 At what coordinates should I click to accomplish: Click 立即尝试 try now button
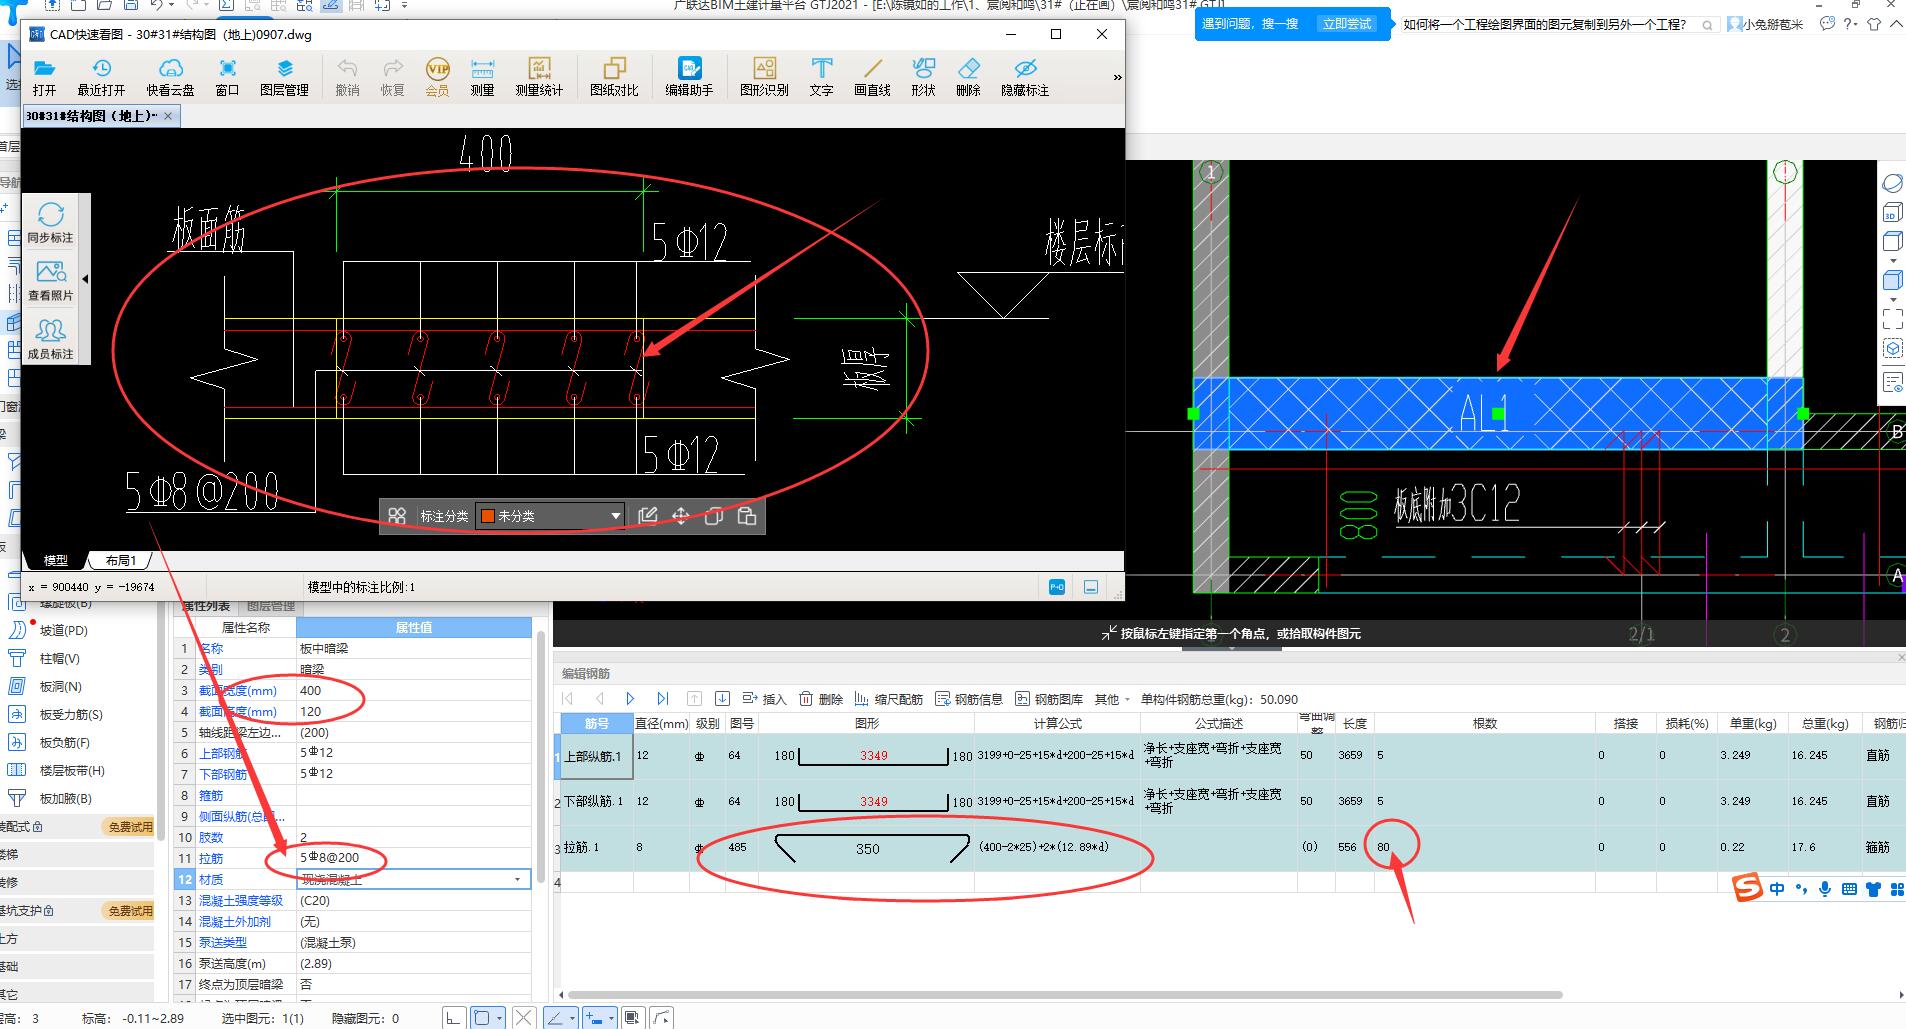click(1346, 24)
